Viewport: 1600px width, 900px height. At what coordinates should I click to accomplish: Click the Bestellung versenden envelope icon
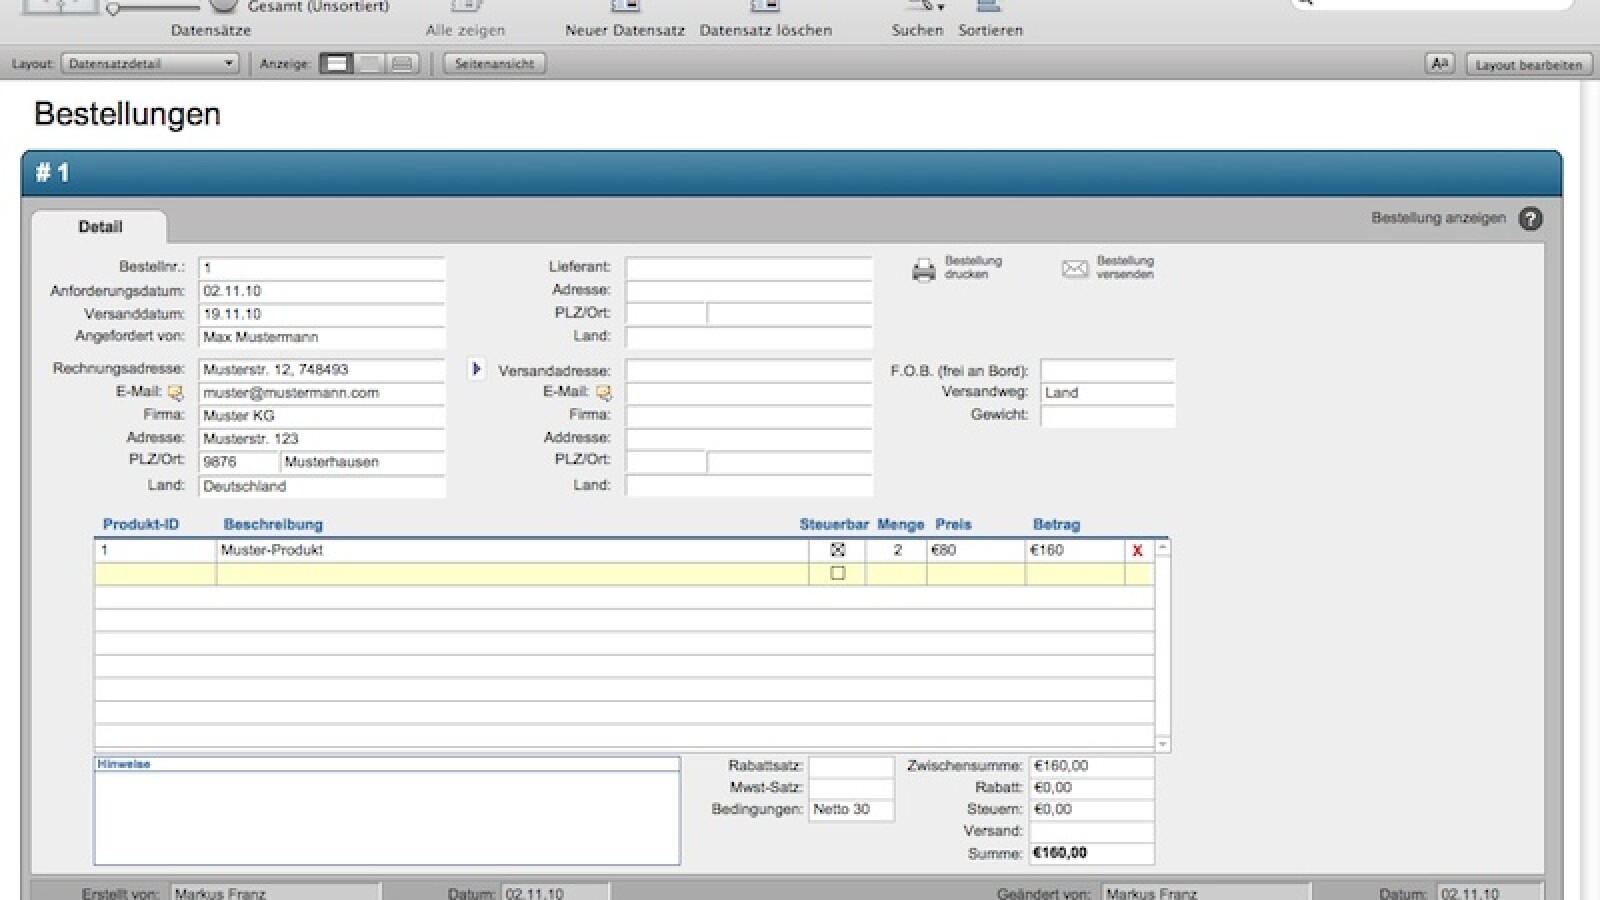pyautogui.click(x=1072, y=267)
